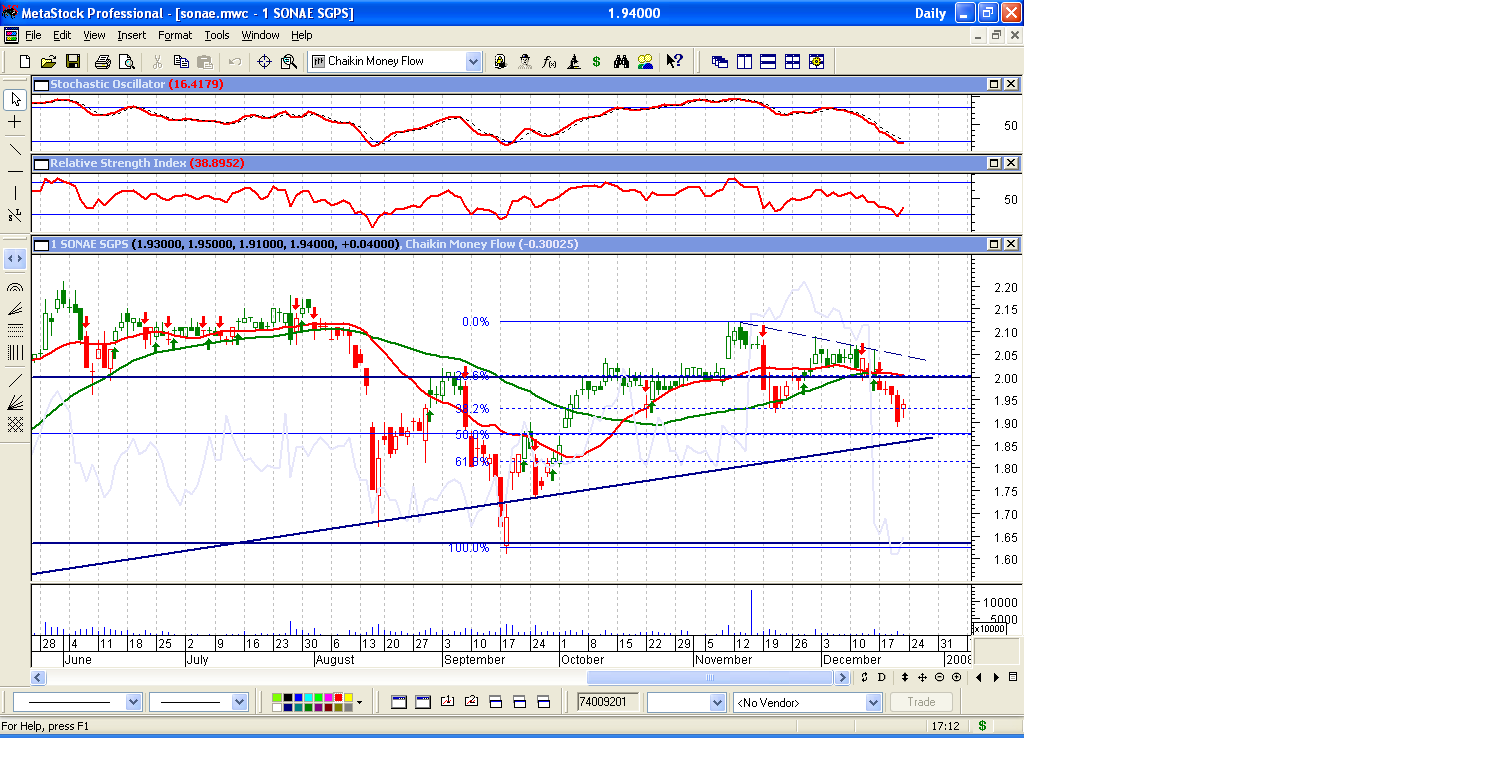Select the crosshair plus drawing tool

[15, 121]
